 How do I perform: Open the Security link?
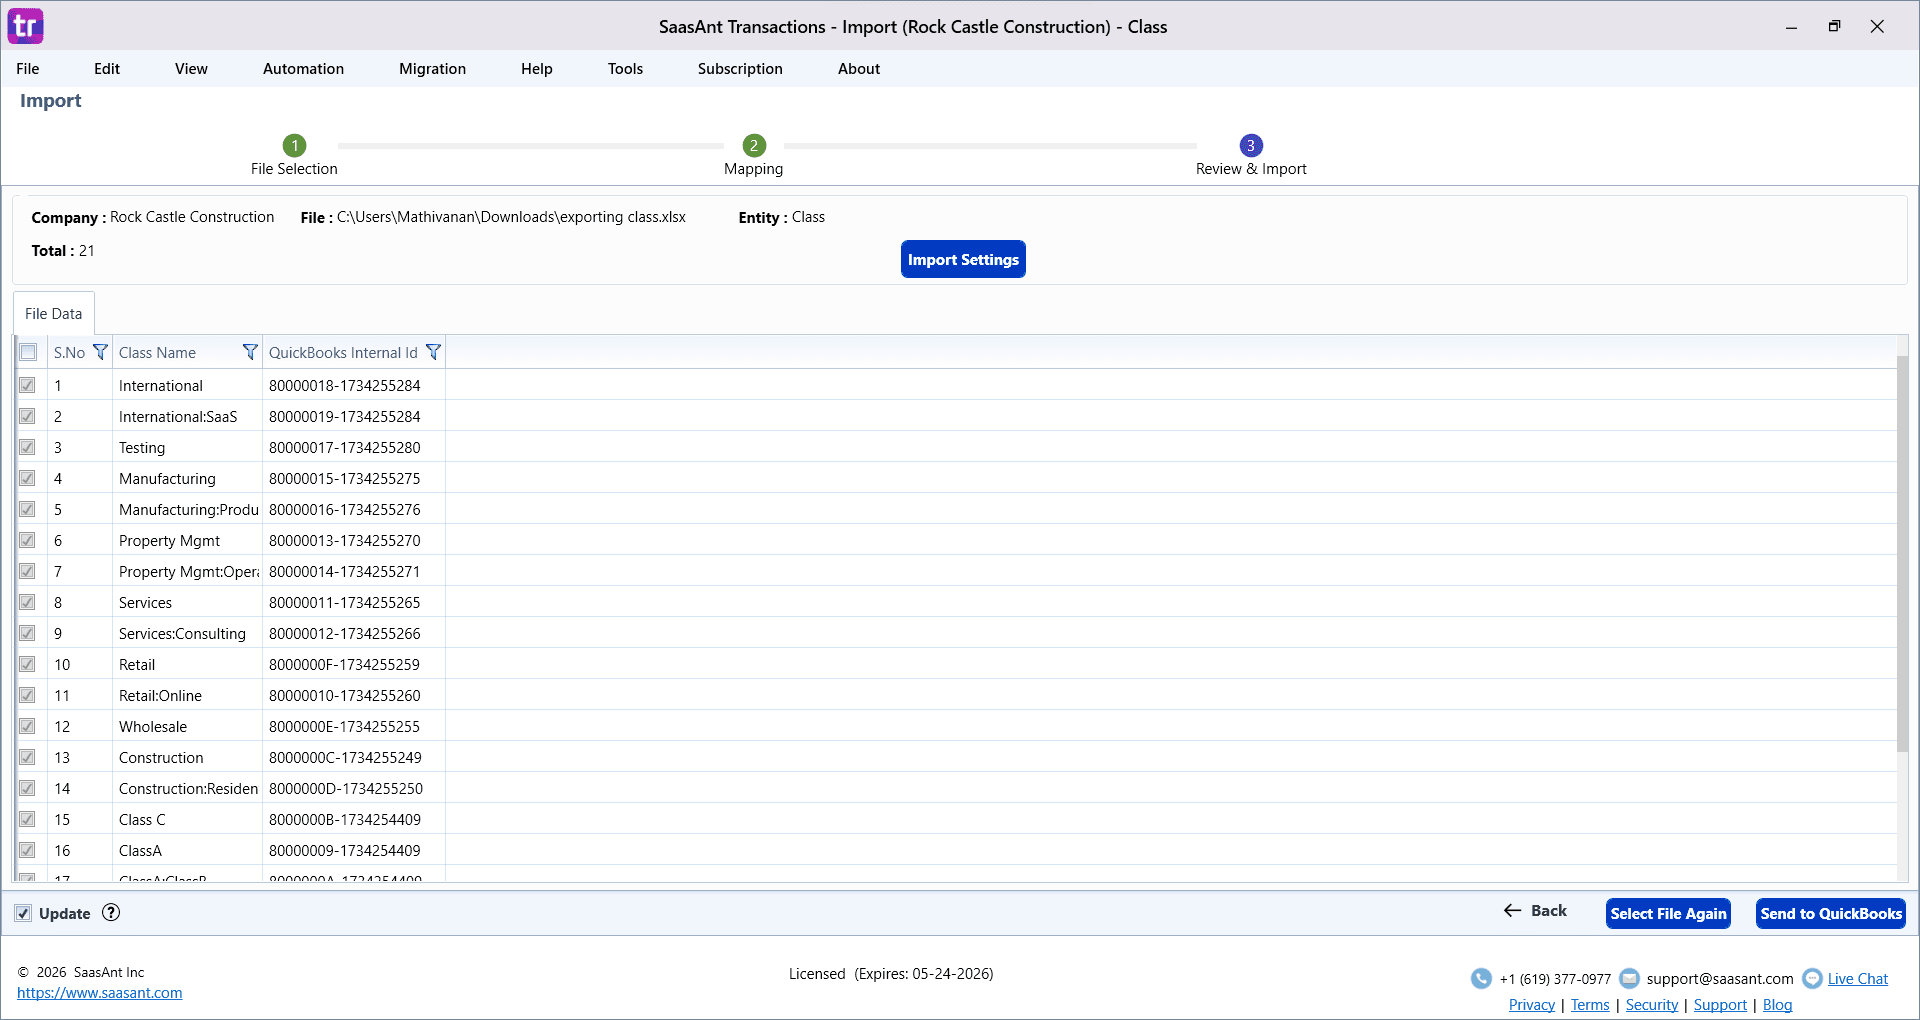click(1652, 1005)
